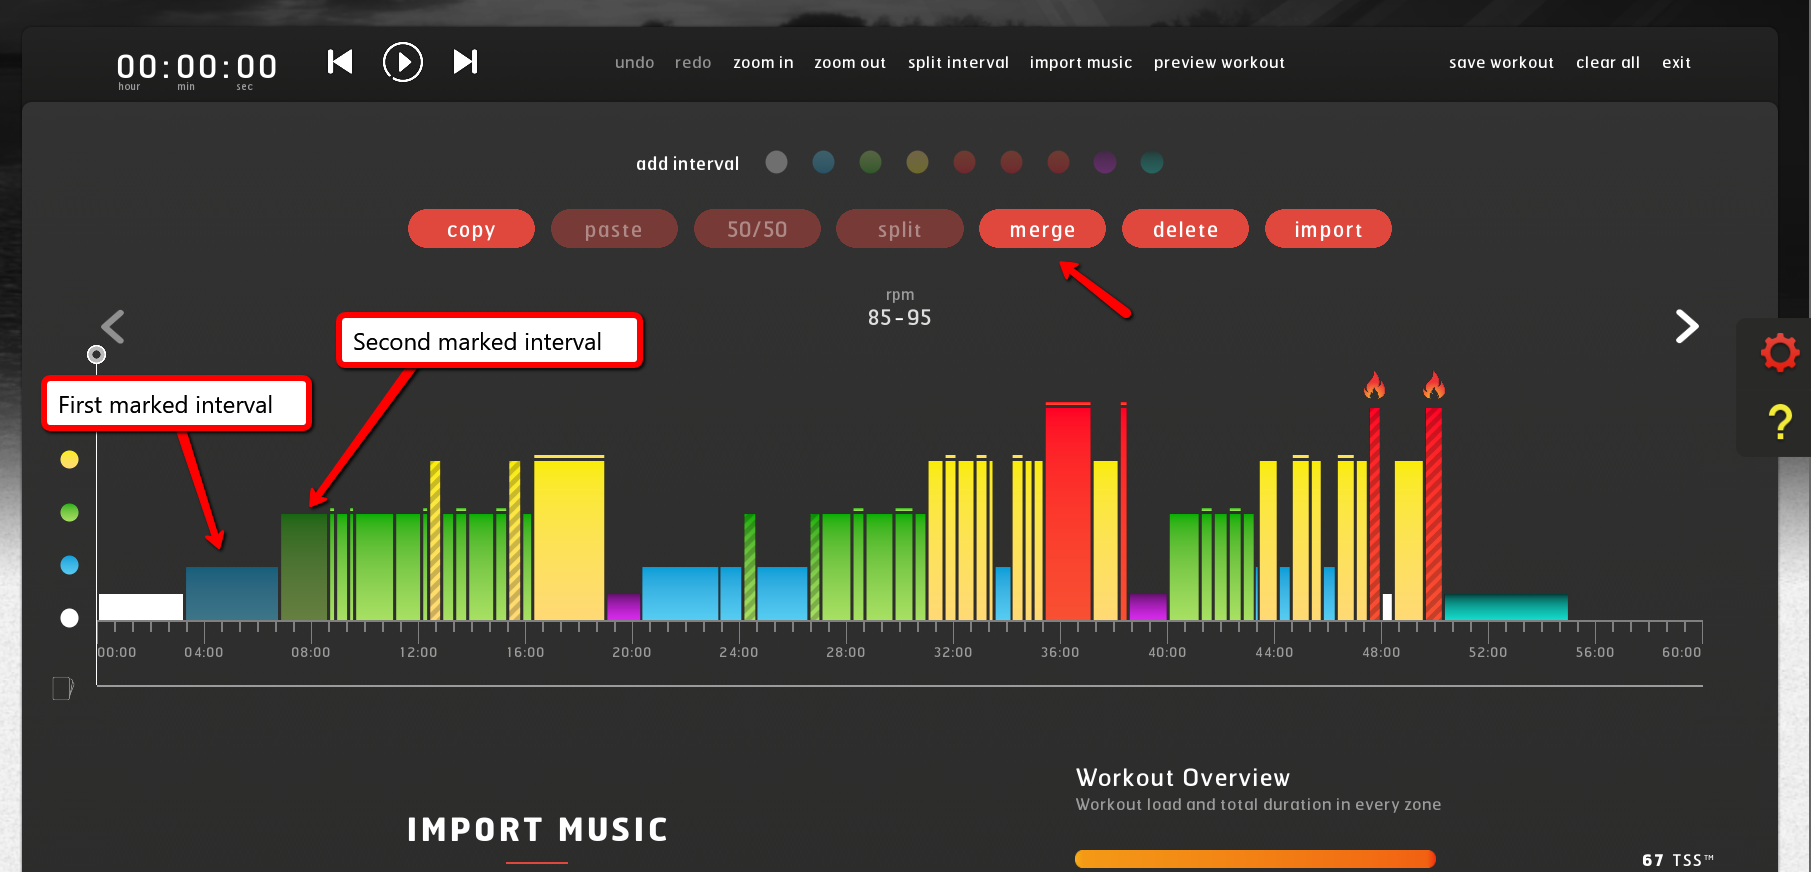Click save workout in the top bar

(x=1500, y=62)
